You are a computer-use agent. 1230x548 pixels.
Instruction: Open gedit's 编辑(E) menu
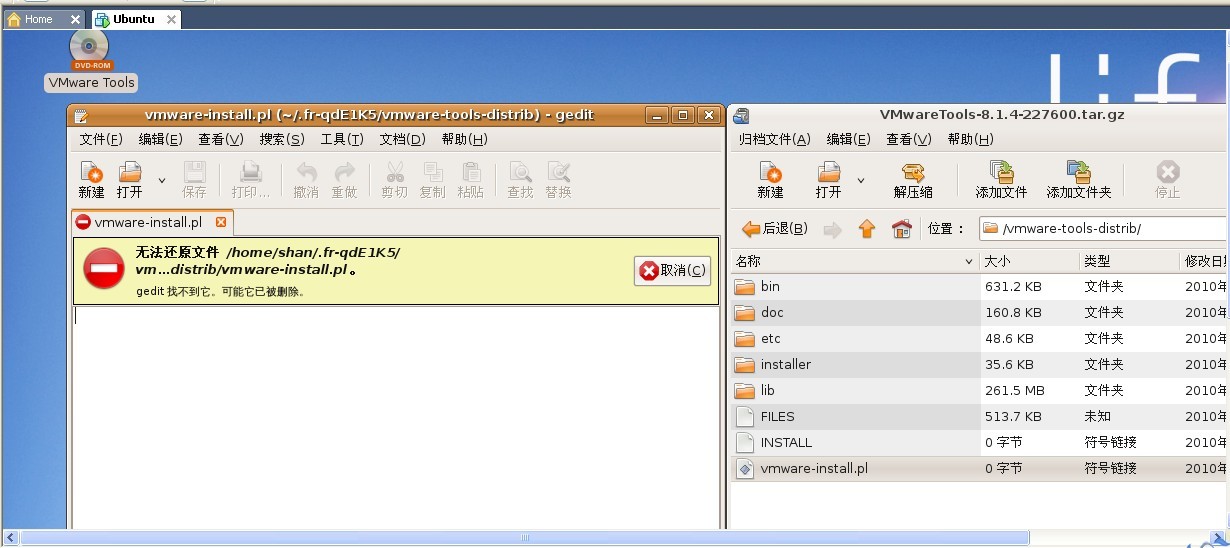click(160, 139)
